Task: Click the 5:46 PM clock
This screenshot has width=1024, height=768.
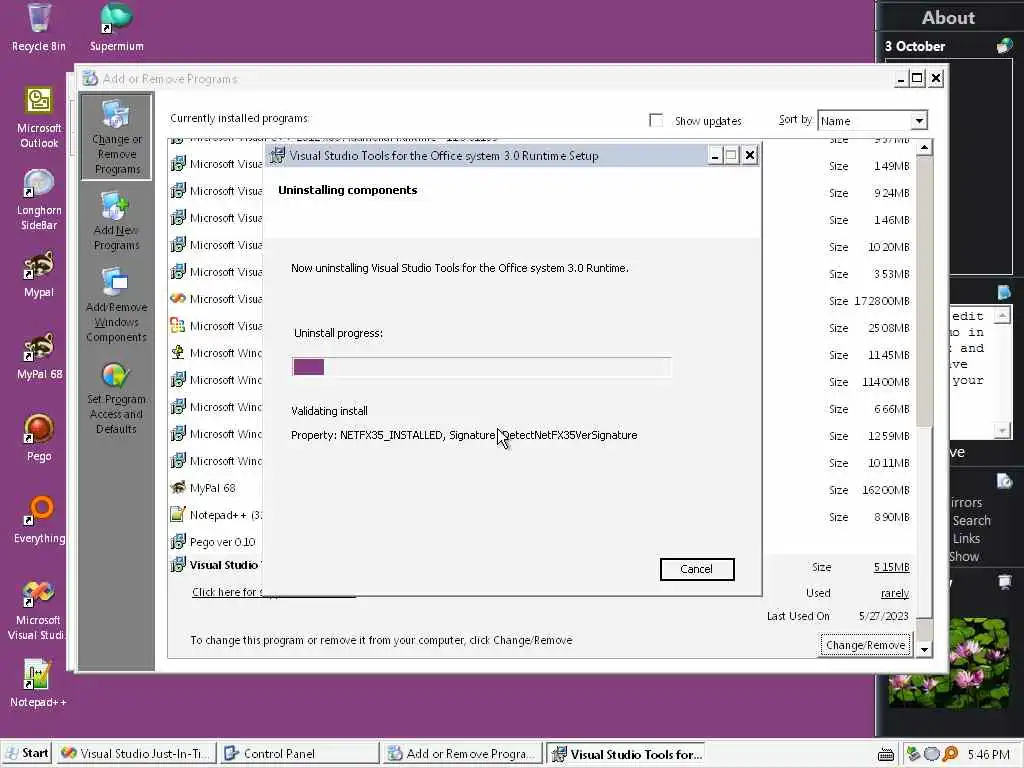Action: tap(988, 754)
